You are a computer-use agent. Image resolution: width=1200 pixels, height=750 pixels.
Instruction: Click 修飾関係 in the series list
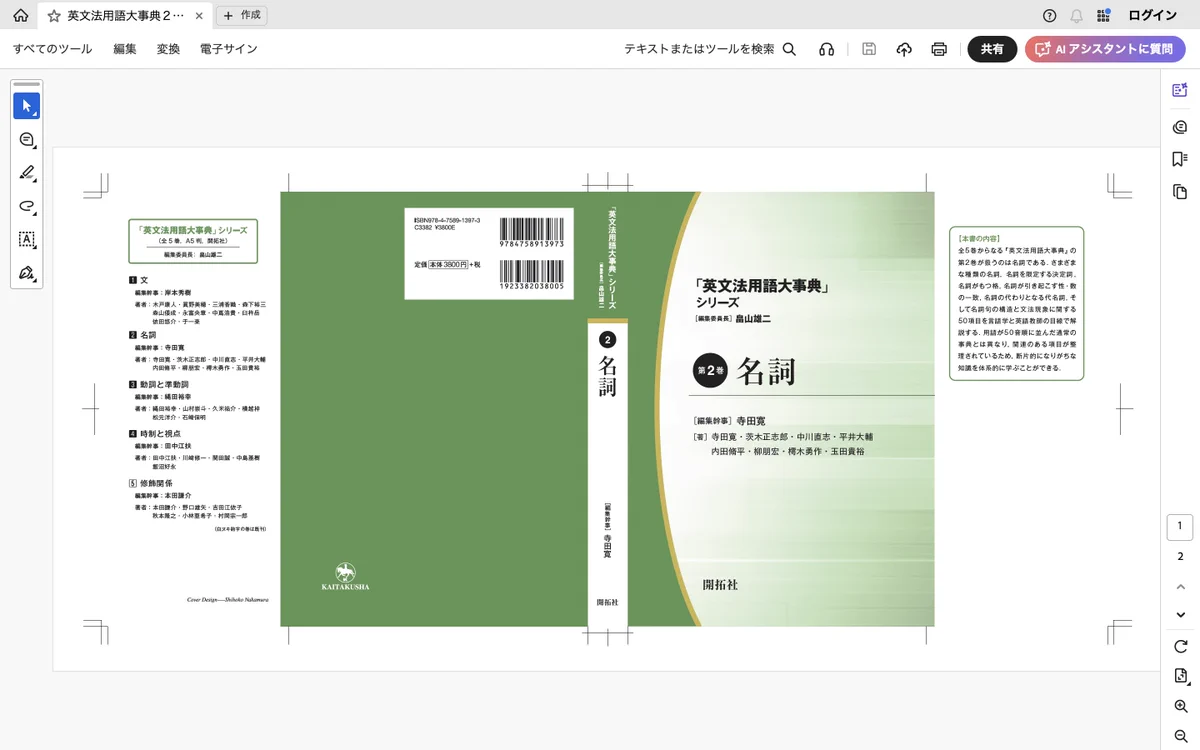click(x=158, y=483)
